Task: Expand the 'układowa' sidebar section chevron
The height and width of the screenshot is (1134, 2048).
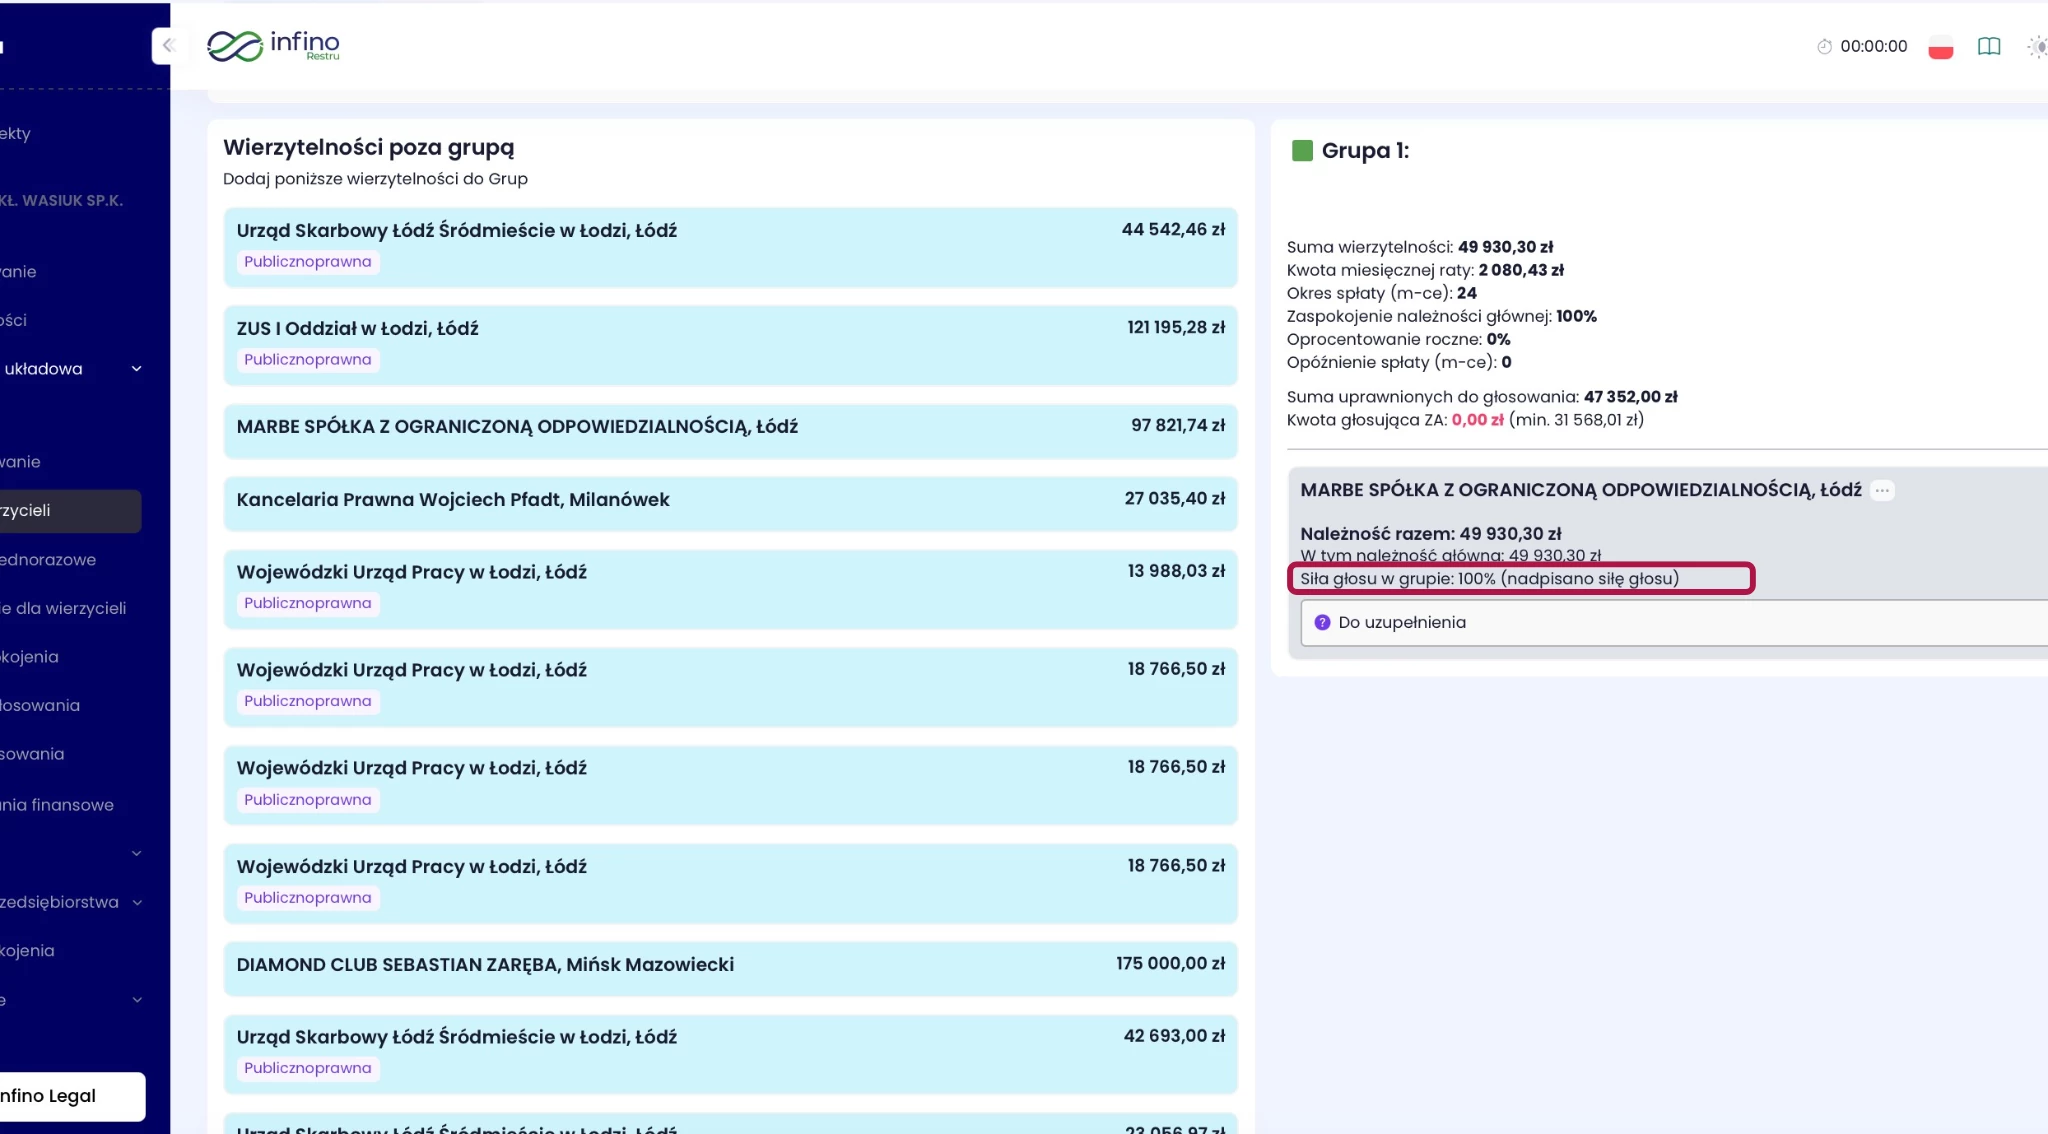Action: click(x=137, y=369)
